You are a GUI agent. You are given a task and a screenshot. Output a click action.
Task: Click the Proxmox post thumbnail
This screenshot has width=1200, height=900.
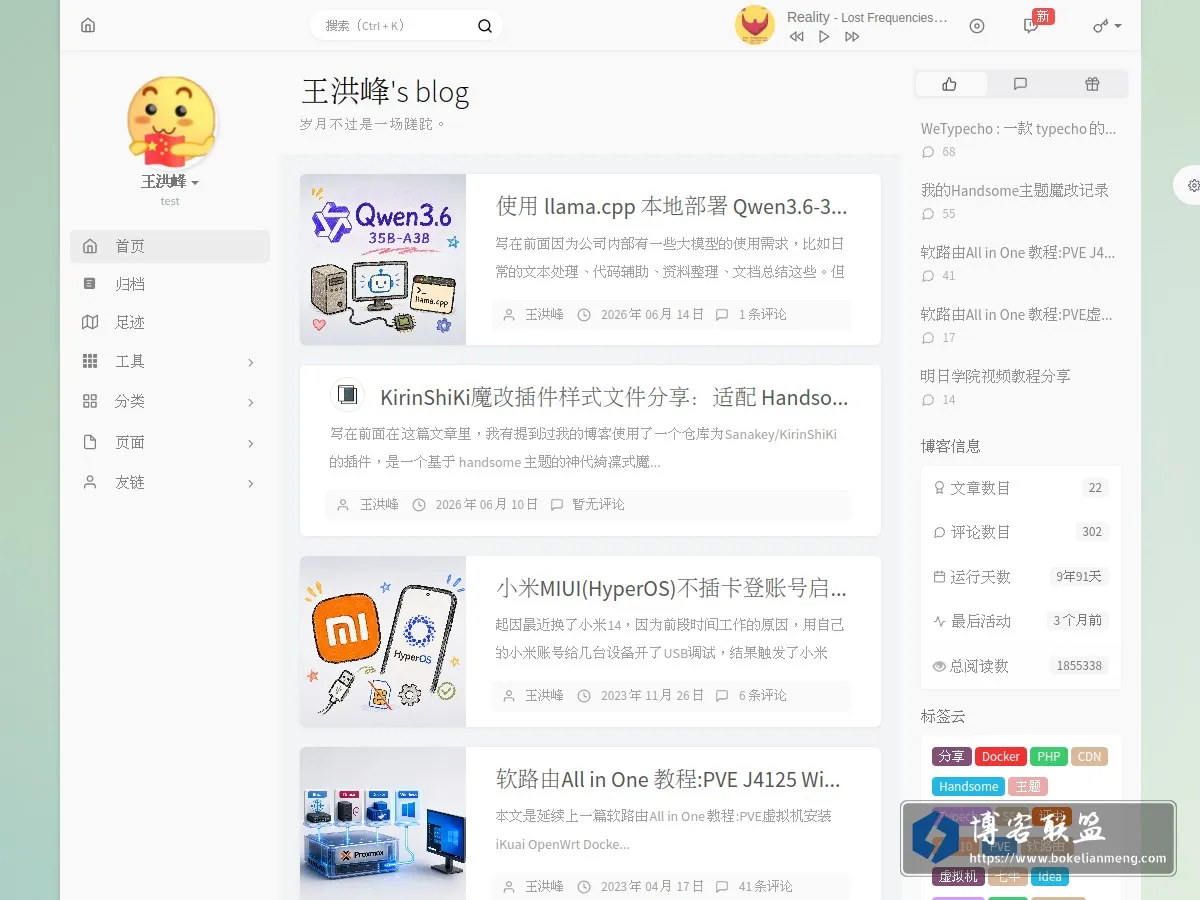pos(383,824)
